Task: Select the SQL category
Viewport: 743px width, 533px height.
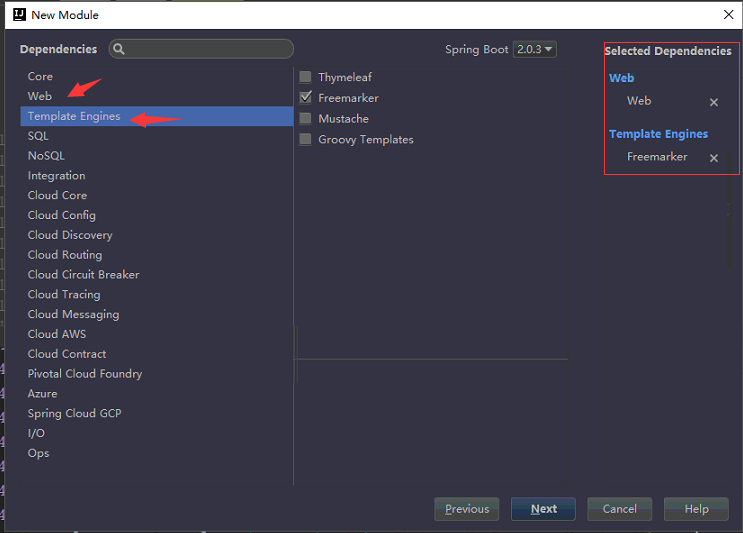Action: [x=157, y=136]
